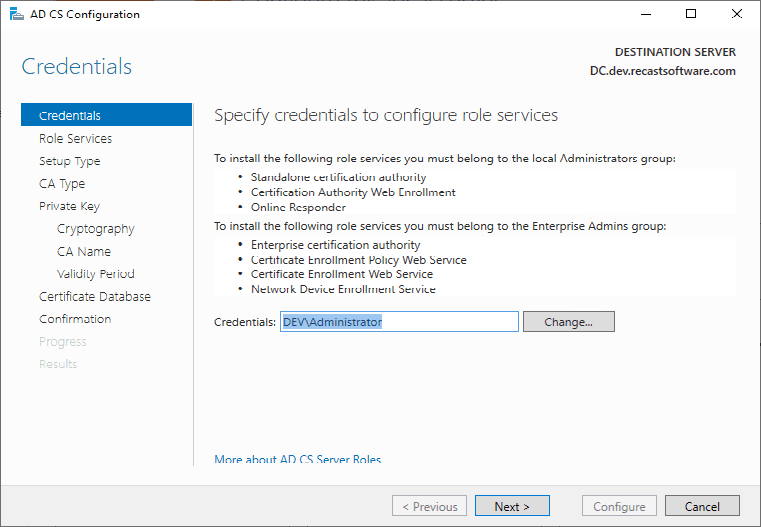Select the Credentials step in sidebar
Screen dimensions: 761x527
coord(70,116)
